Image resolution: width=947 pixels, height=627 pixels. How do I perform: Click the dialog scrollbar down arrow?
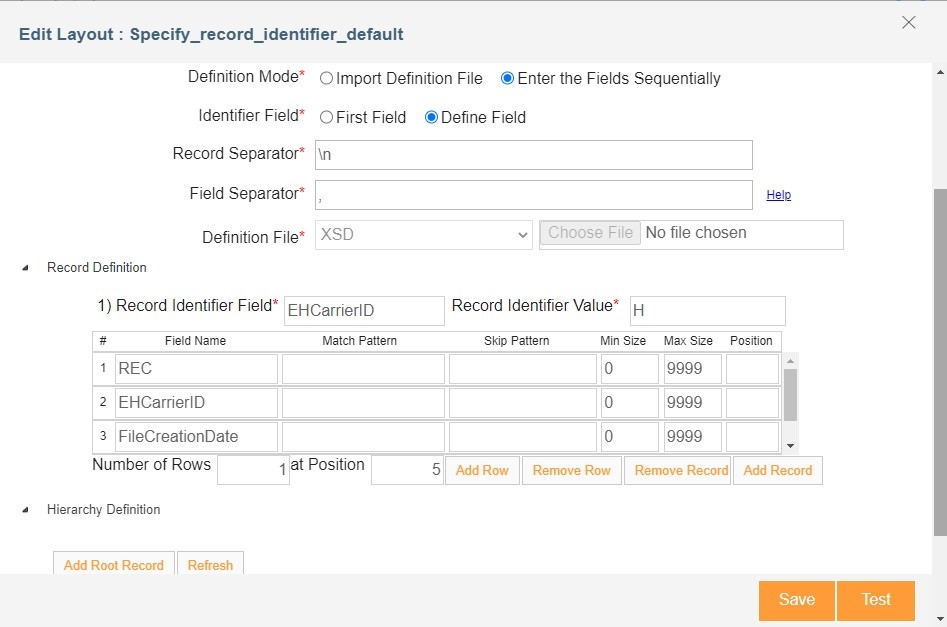940,619
